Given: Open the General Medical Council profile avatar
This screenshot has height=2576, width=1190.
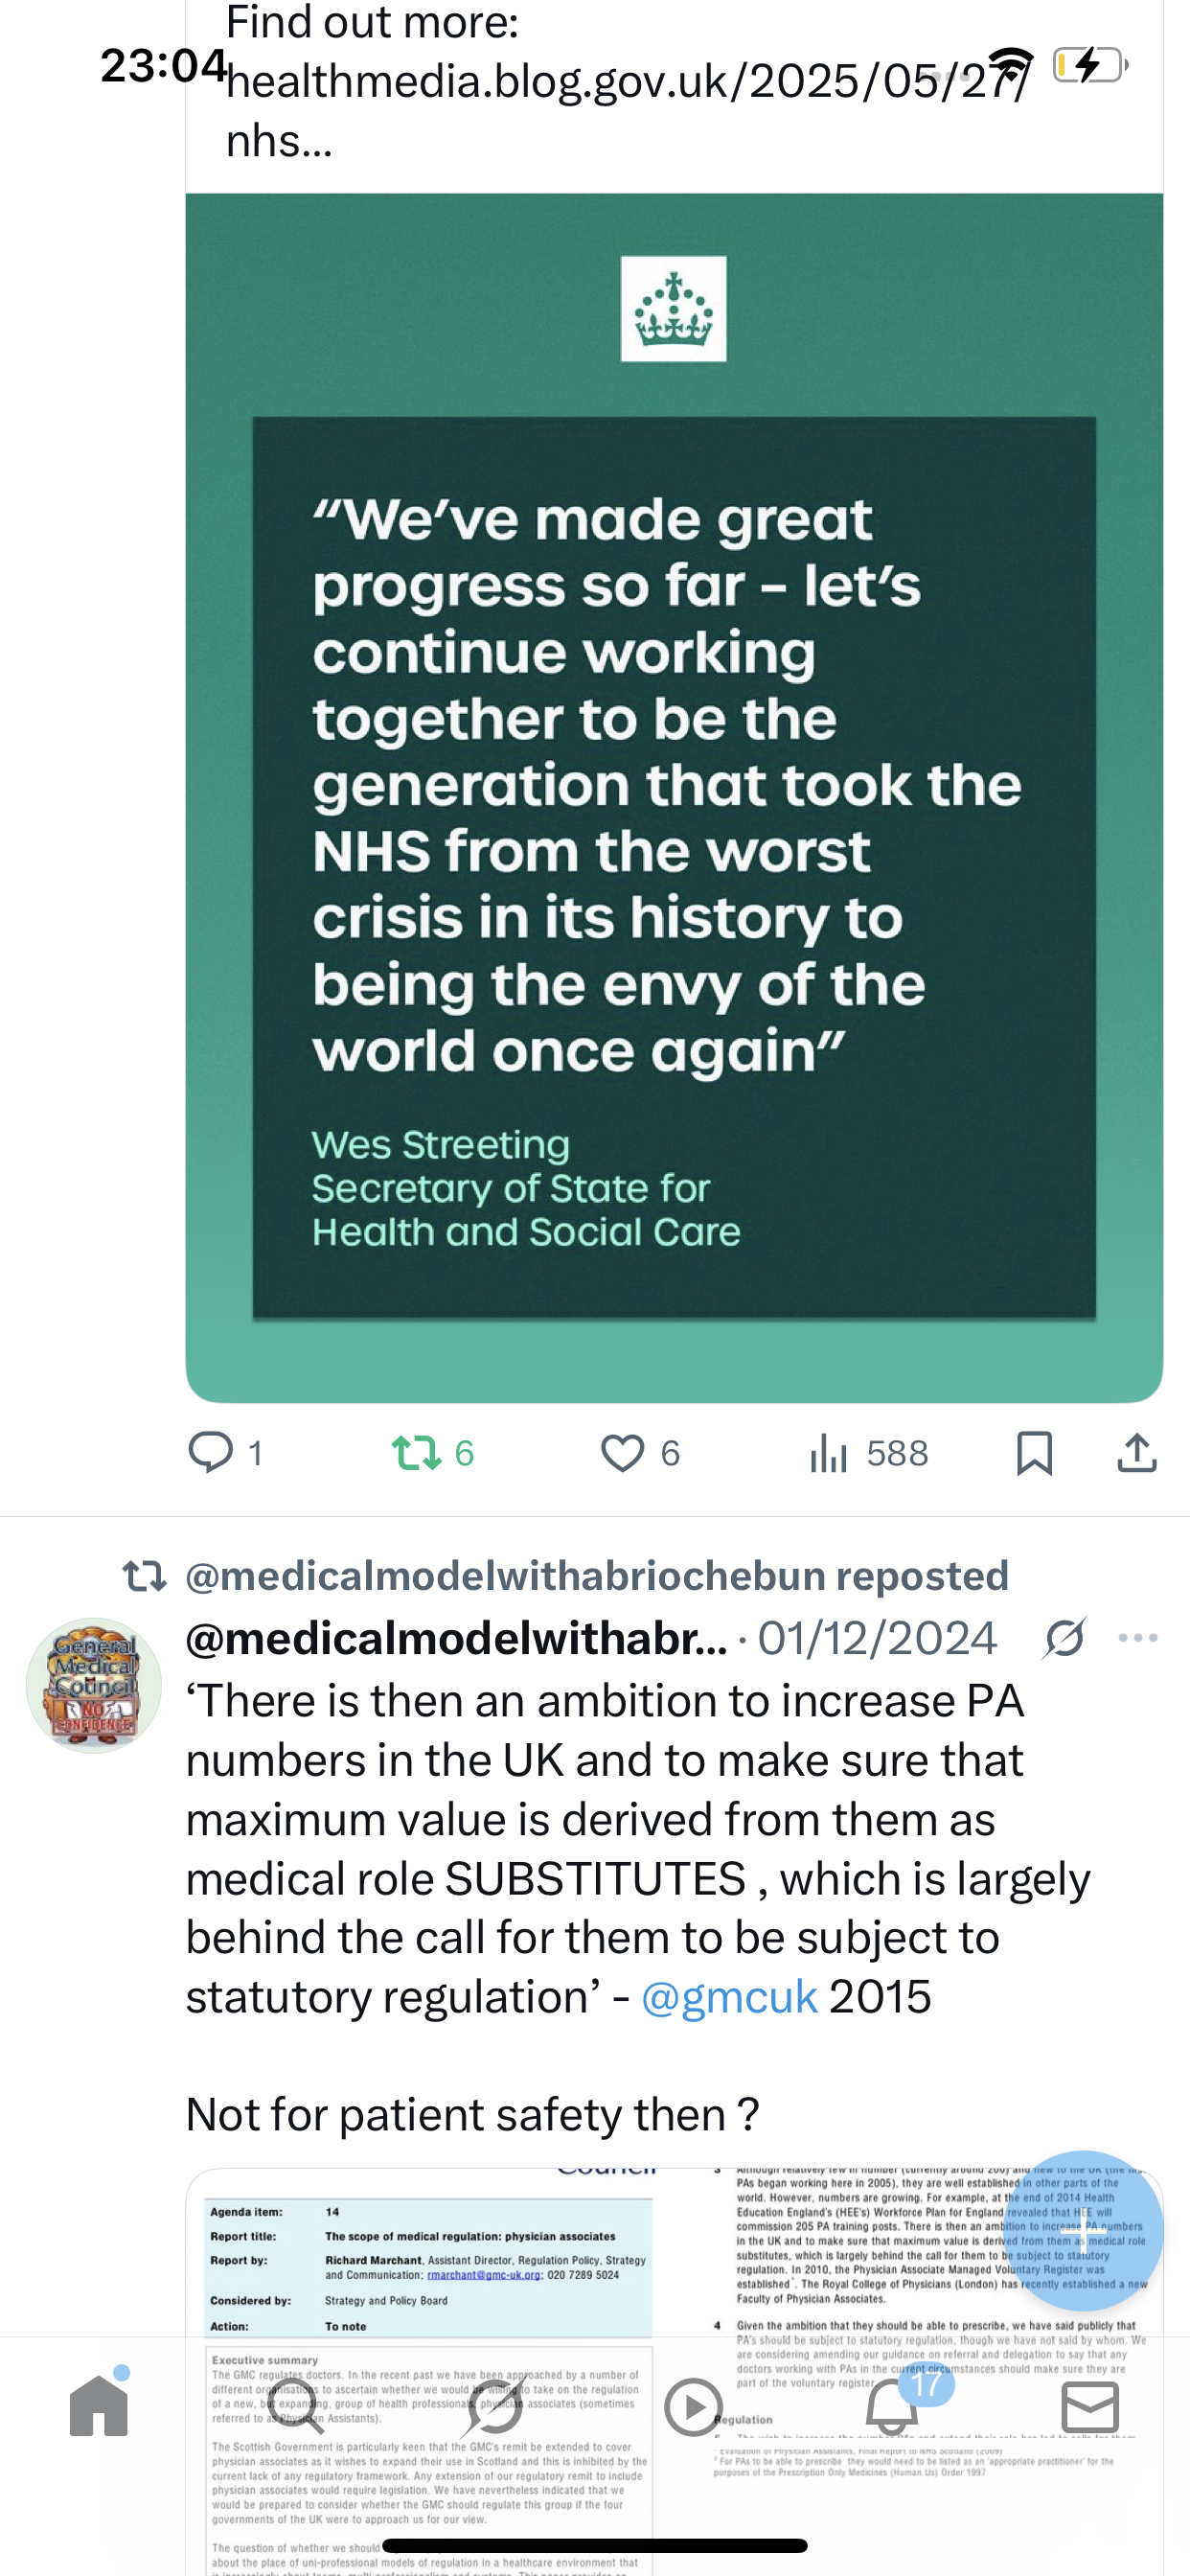Looking at the screenshot, I should (x=94, y=1686).
